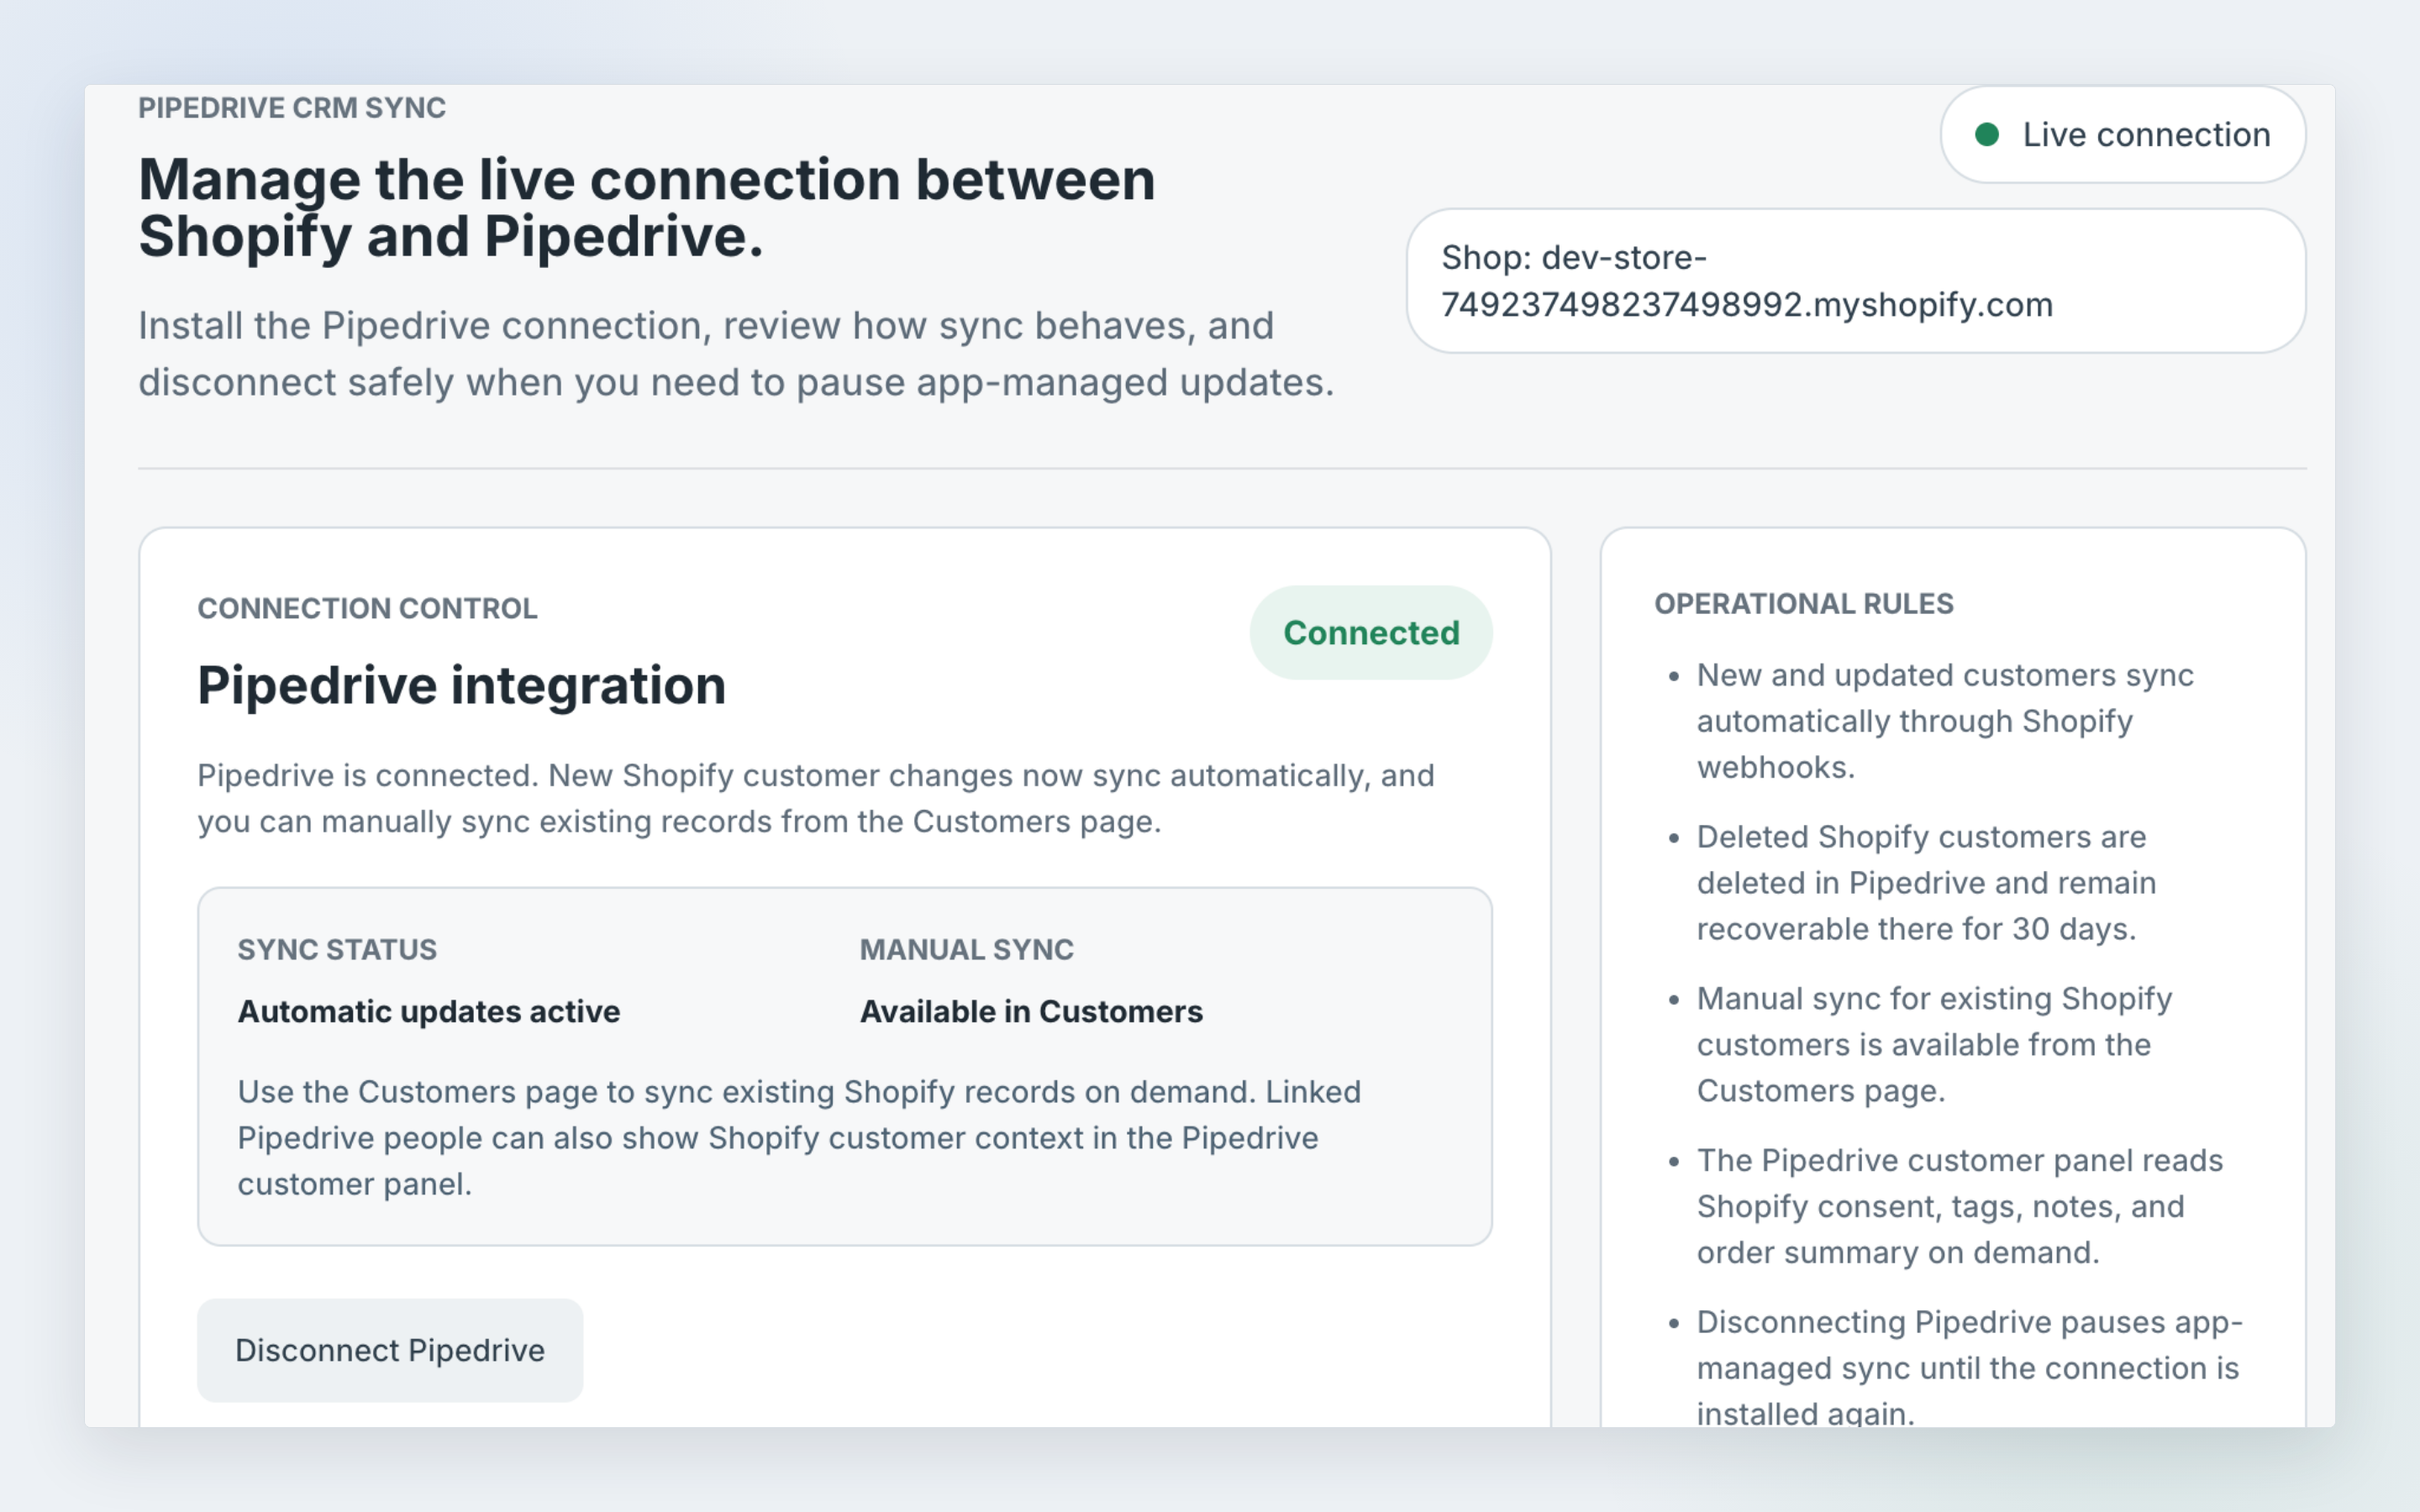Click 'Use the Customers page to sync' paragraph

[x=799, y=1138]
